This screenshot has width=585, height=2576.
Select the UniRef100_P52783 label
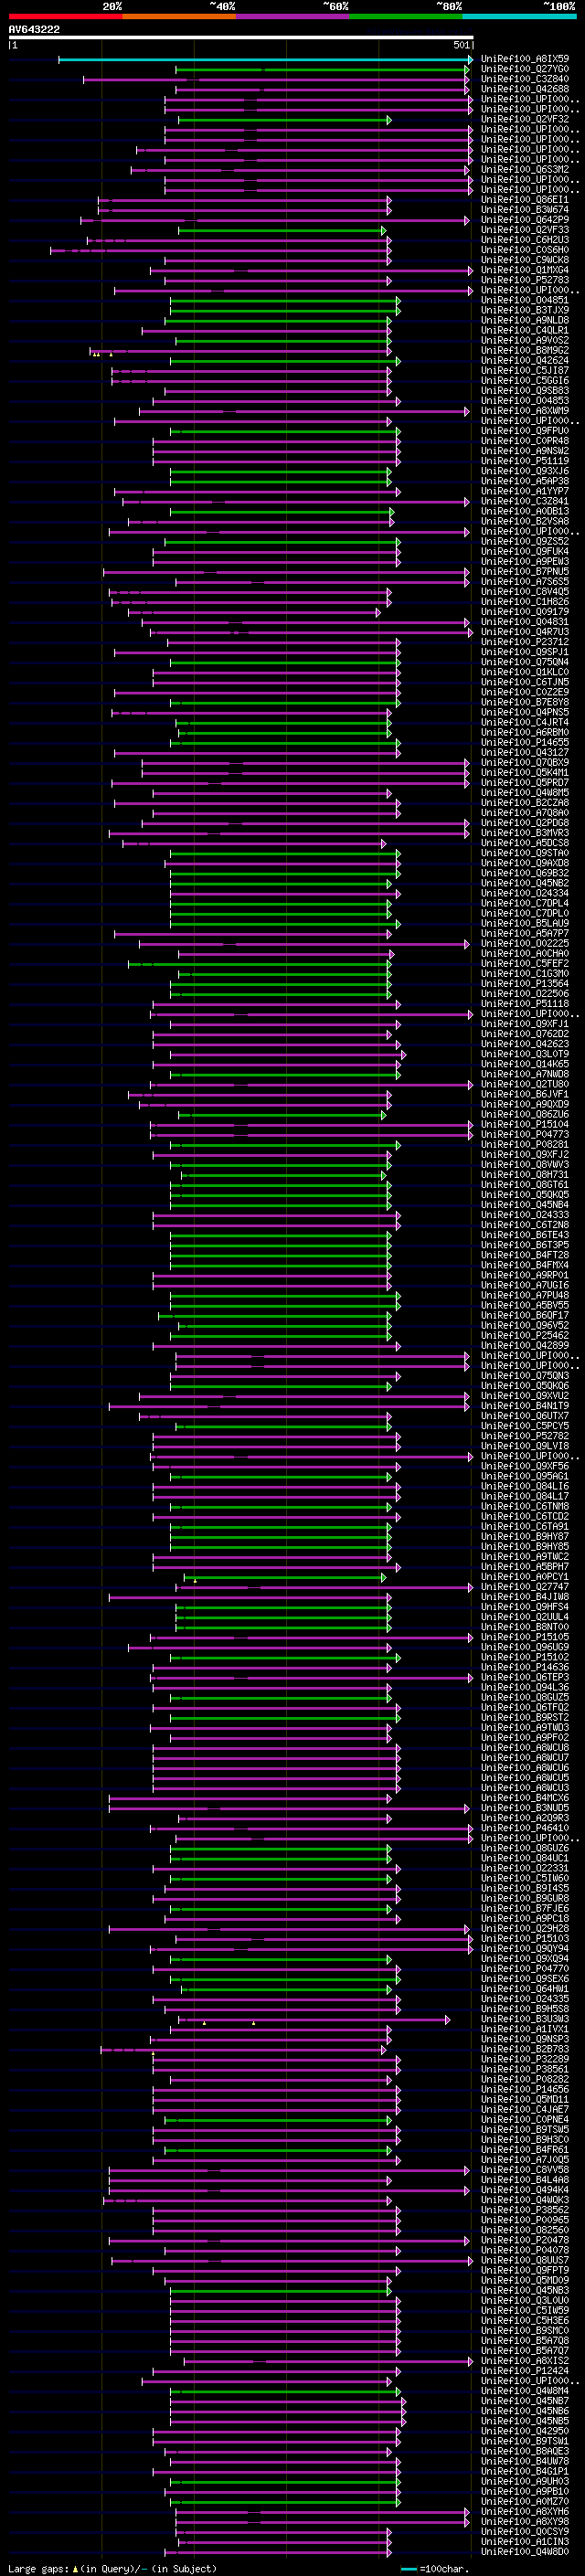[x=525, y=280]
